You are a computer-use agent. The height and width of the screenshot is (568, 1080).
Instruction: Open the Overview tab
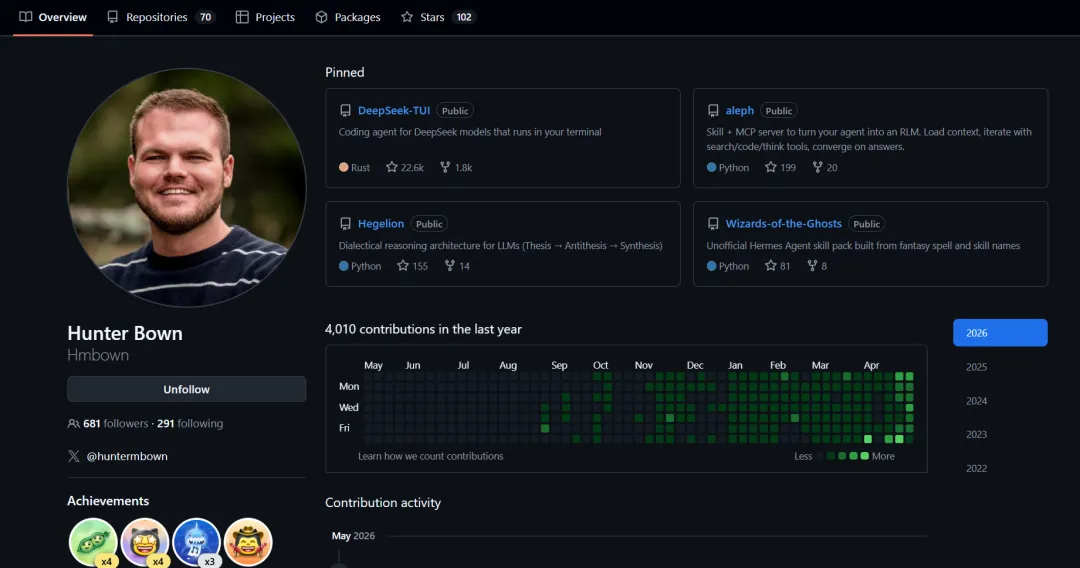[x=53, y=17]
